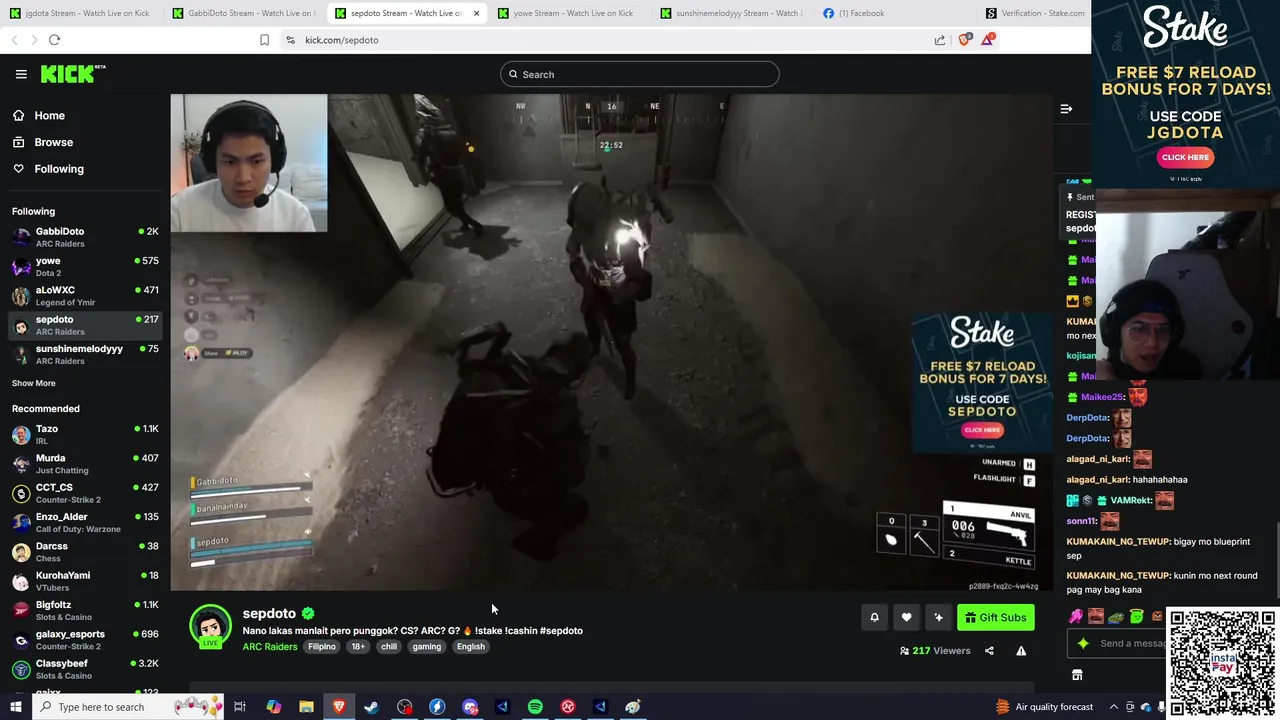Image resolution: width=1280 pixels, height=720 pixels.
Task: Click the sepdoto channel name
Action: coord(269,613)
